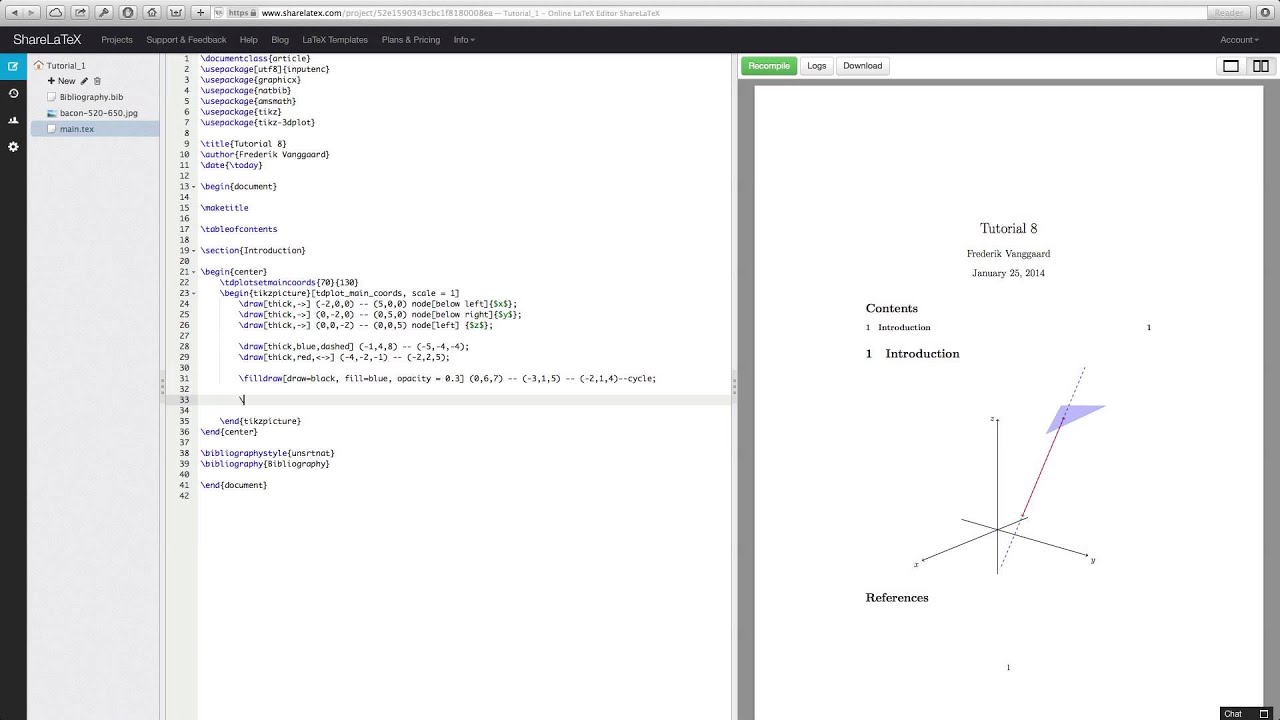Click the plus add-bookmark button
Screen dimensions: 1280x720
(201, 13)
